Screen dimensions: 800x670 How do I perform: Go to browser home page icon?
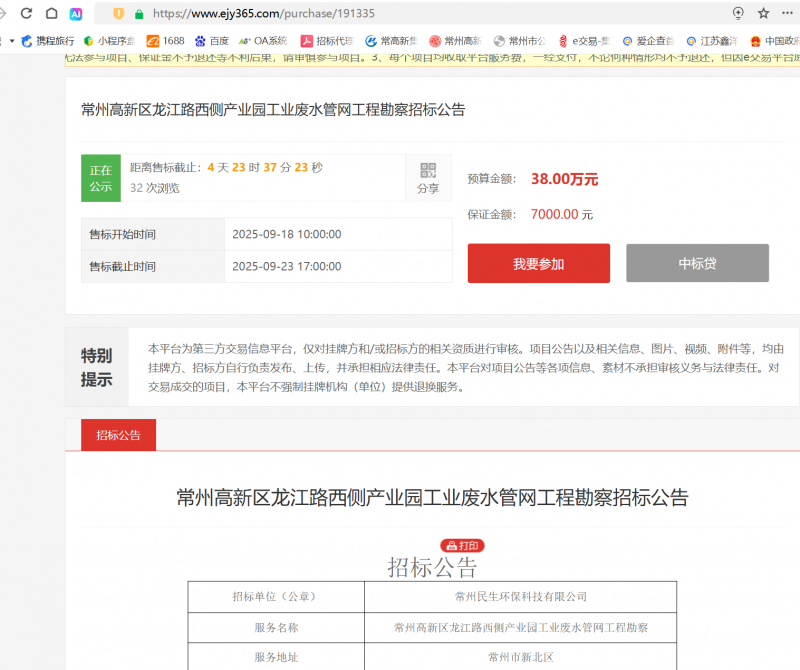(51, 13)
